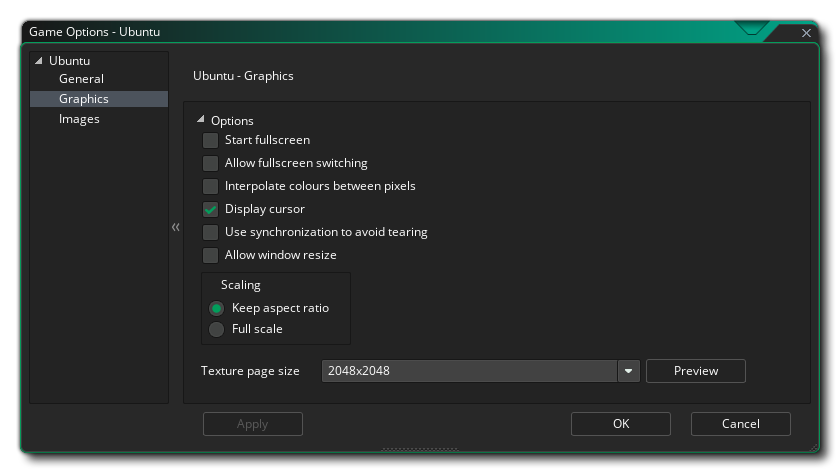
Task: Open the Images settings page
Action: 79,119
